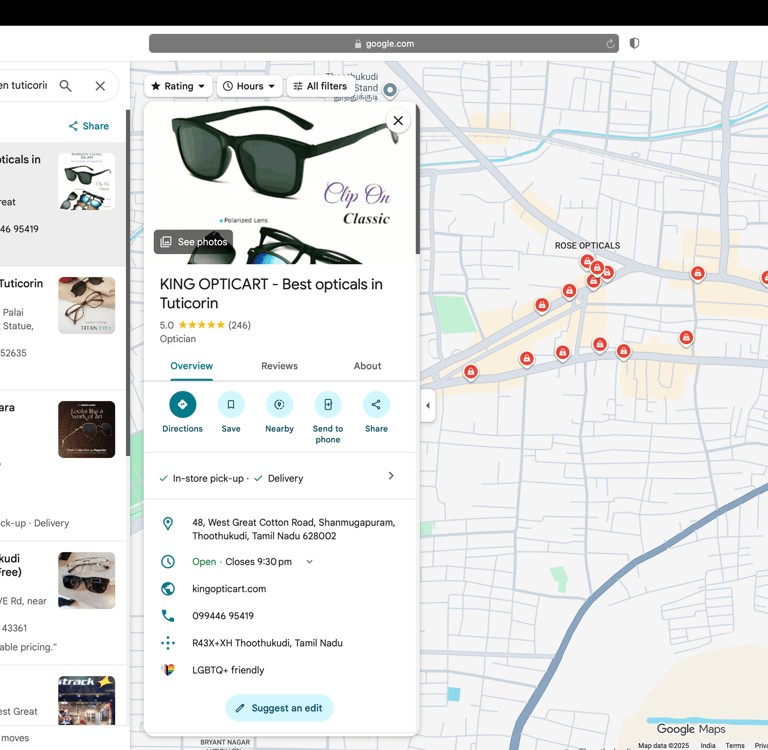The height and width of the screenshot is (750, 768).
Task: Click the plus code dots icon
Action: click(x=168, y=643)
